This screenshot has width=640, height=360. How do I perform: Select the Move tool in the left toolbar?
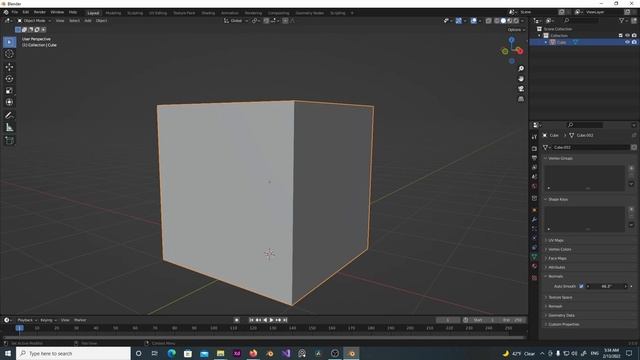point(9,67)
